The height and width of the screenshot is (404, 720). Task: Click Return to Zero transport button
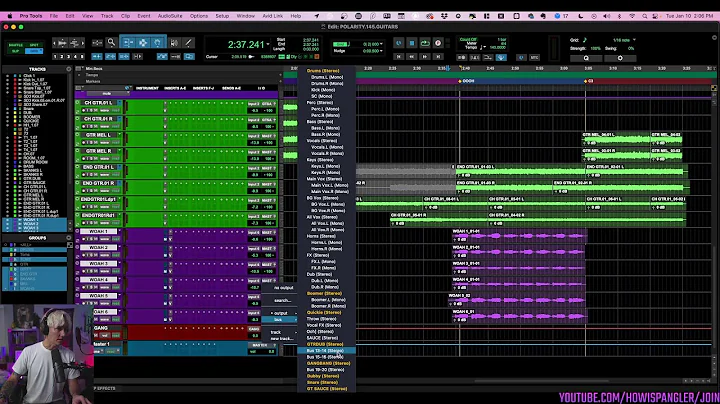399,56
